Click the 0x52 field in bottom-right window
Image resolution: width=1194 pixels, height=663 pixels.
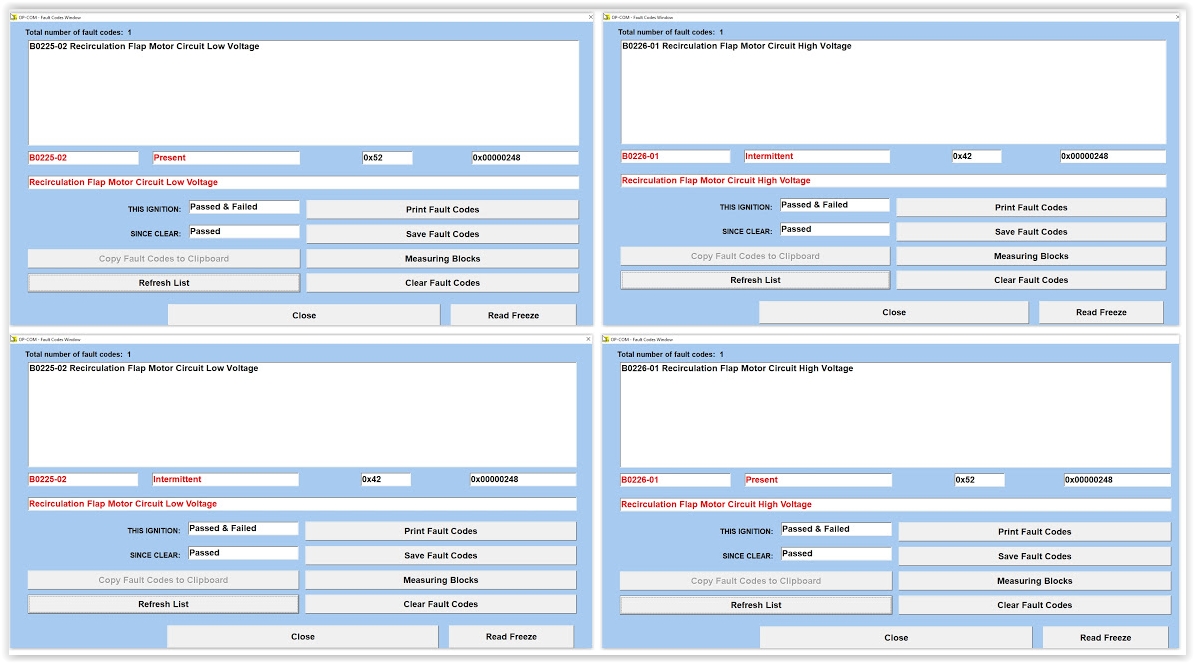click(978, 480)
